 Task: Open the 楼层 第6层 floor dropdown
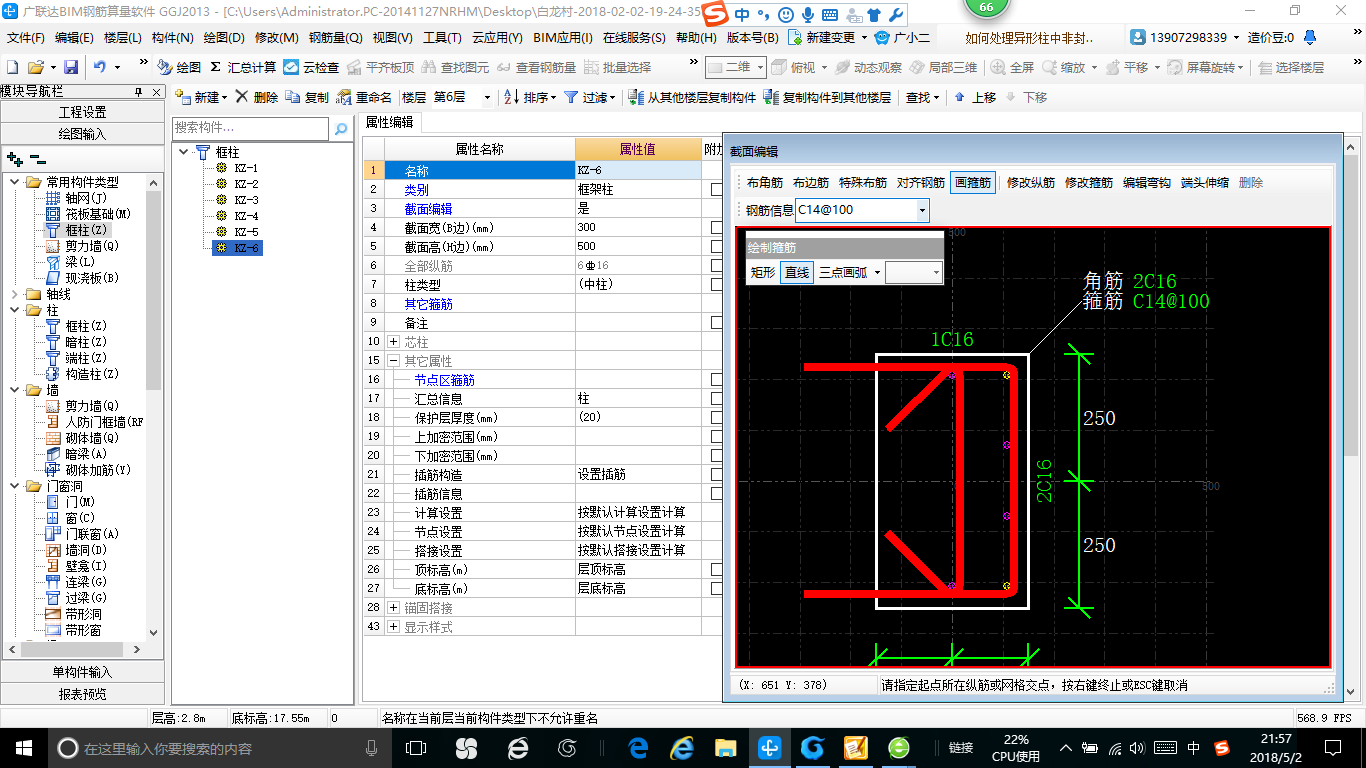tap(487, 97)
